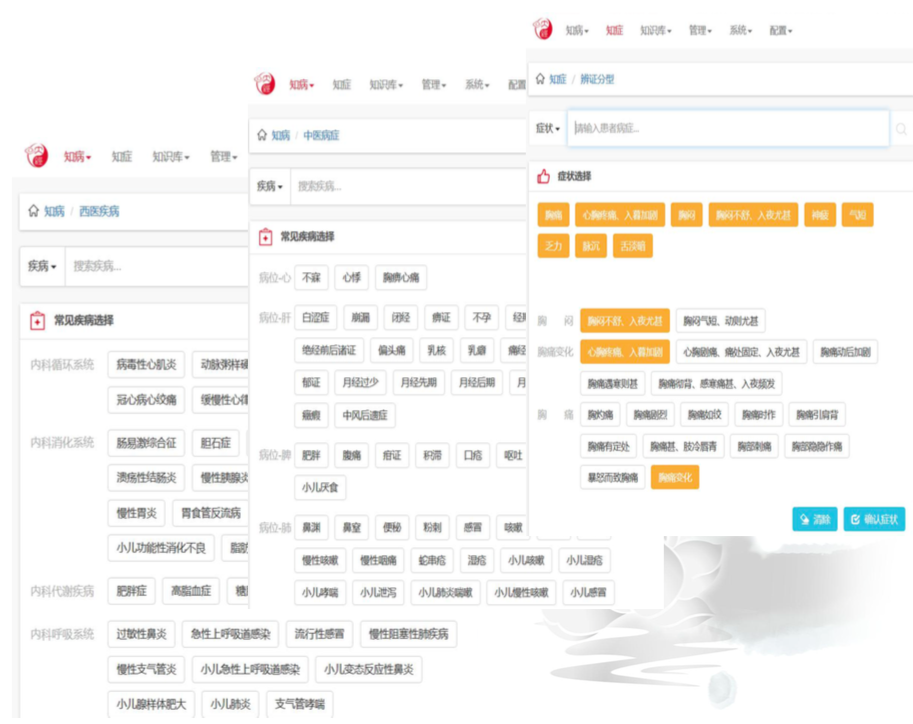
Task: Click the orange 气短 selected symptom tag
Action: (x=857, y=215)
